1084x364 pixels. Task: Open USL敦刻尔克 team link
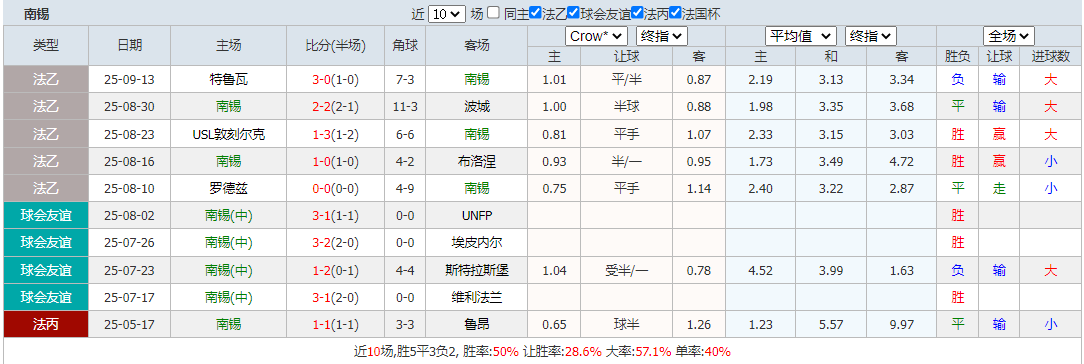[x=229, y=134]
